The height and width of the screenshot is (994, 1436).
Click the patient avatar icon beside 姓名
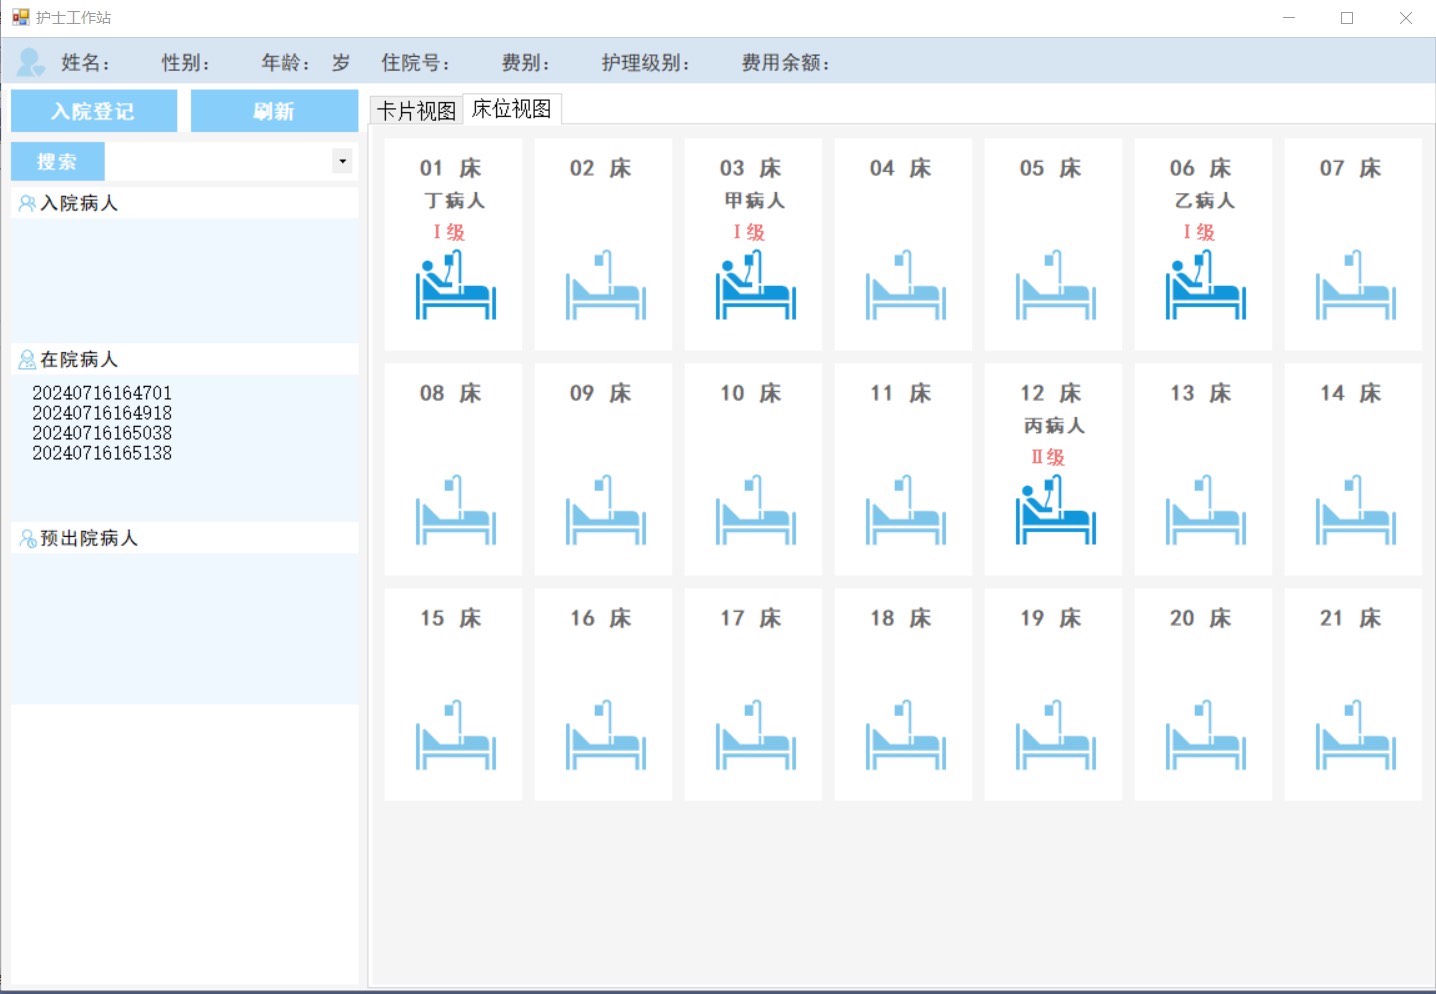point(31,62)
